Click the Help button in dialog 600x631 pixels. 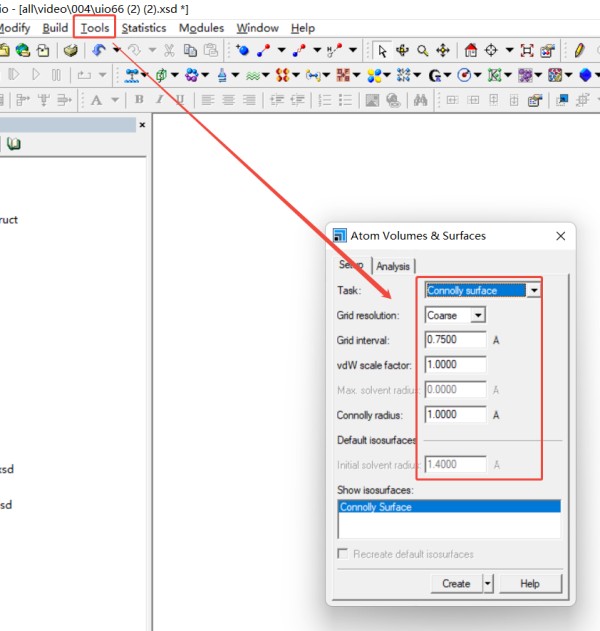[x=530, y=584]
